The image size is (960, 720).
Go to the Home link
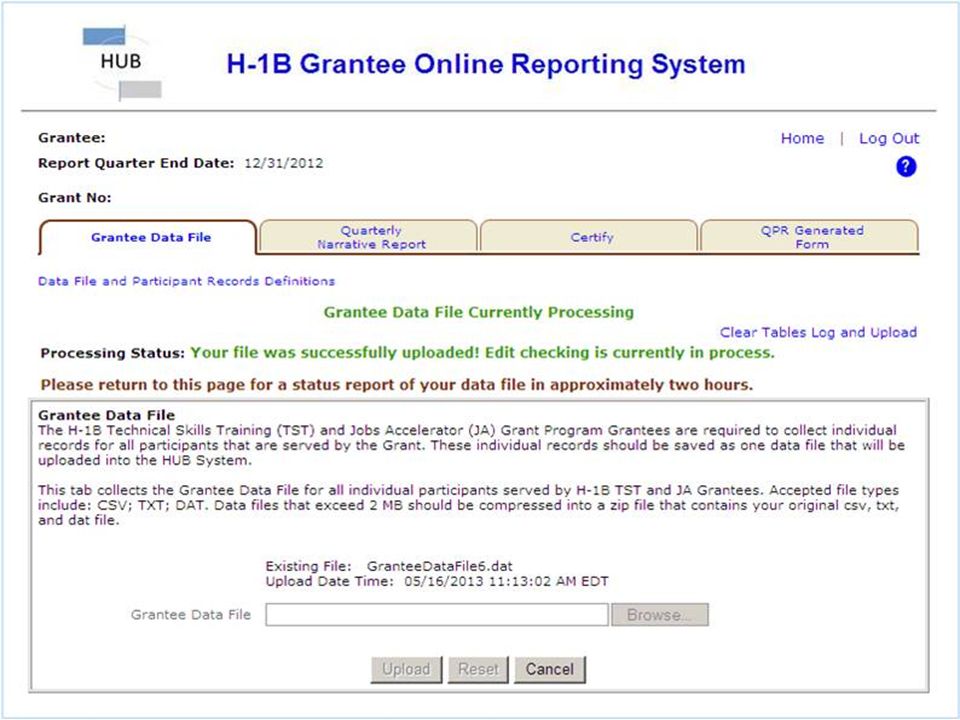(x=802, y=138)
